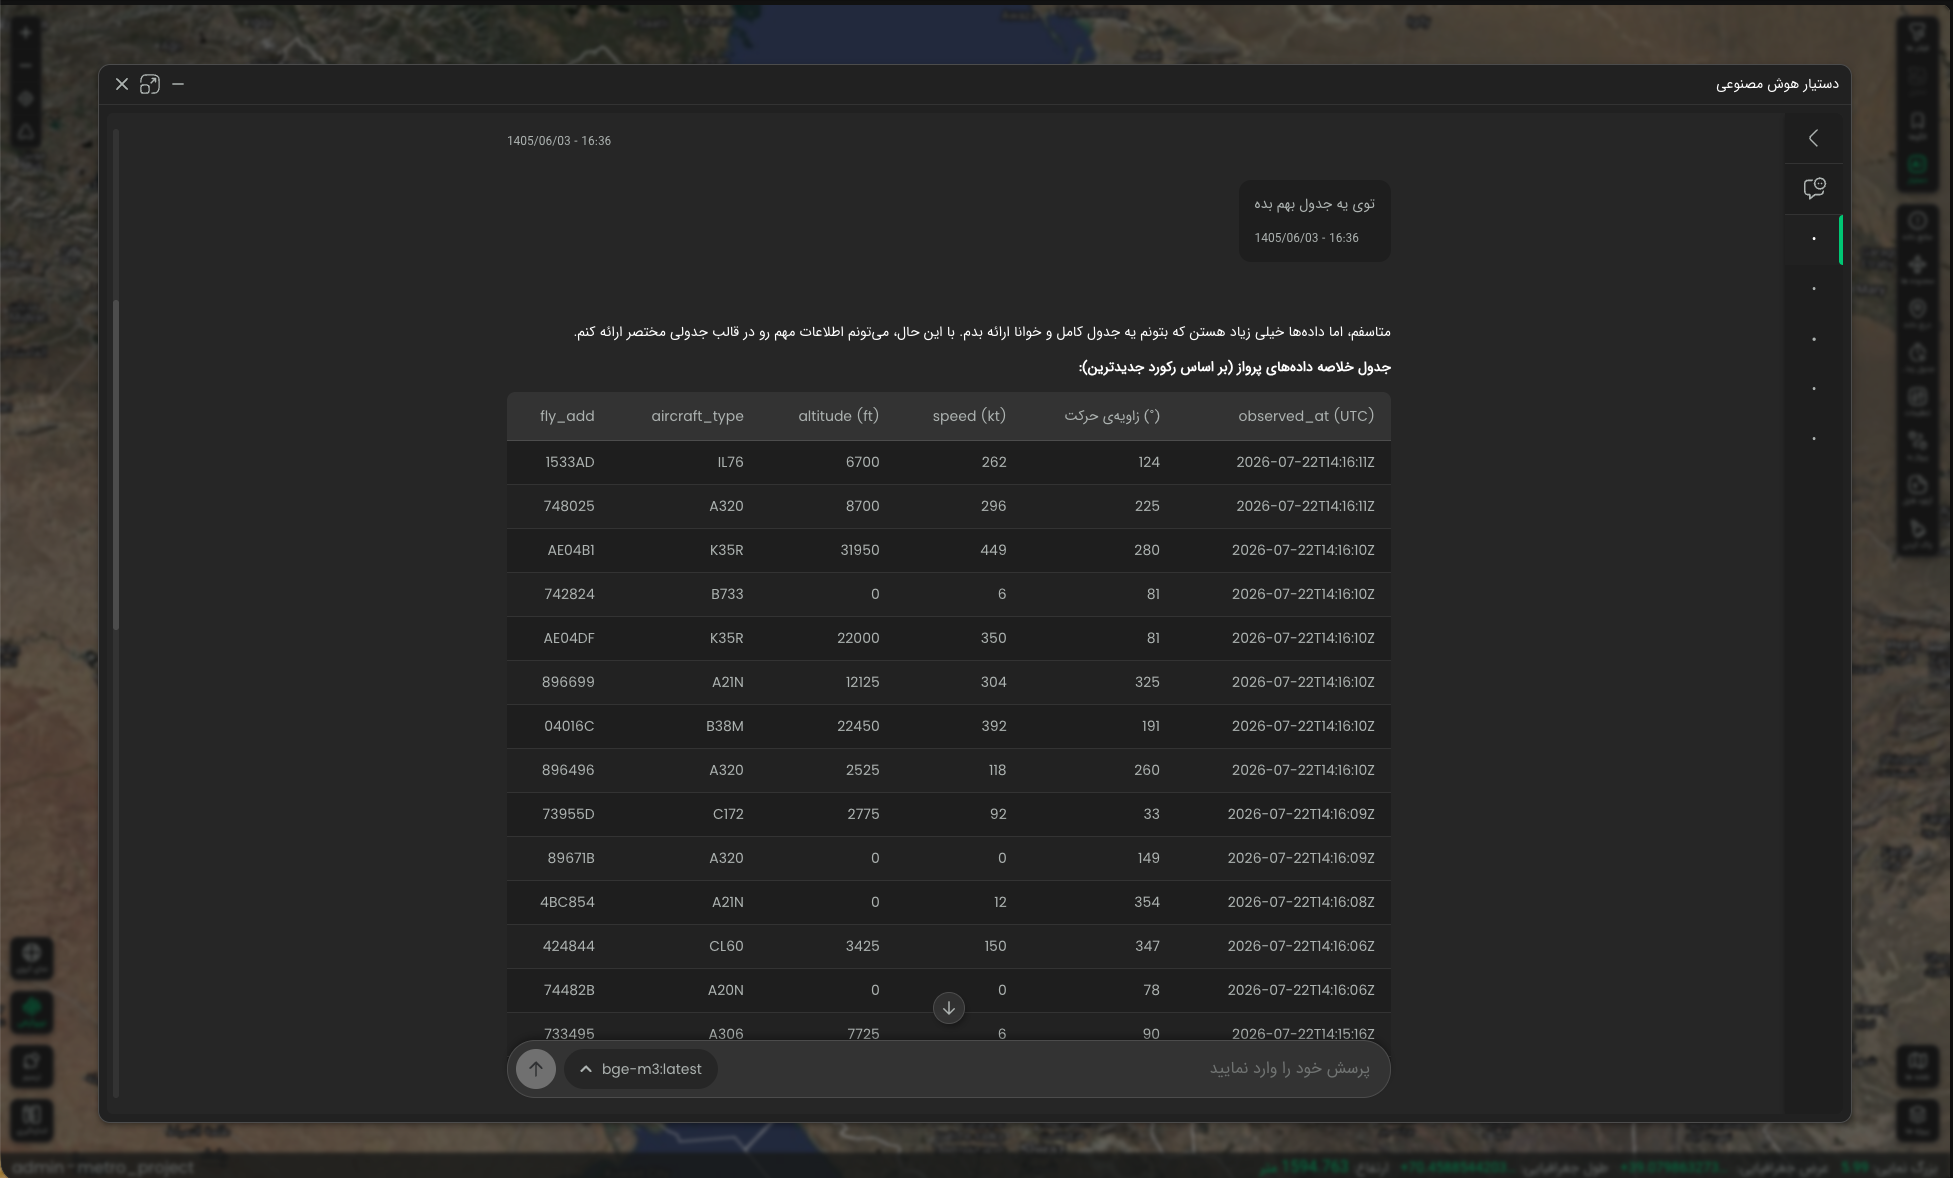
Task: Select the 4BC854 cell
Action: tap(567, 902)
